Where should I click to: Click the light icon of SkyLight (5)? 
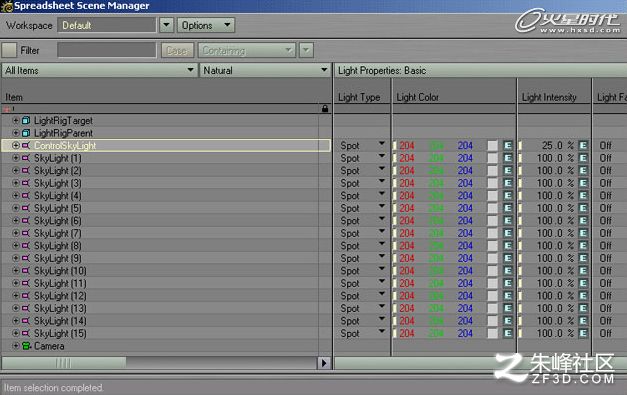tap(26, 208)
